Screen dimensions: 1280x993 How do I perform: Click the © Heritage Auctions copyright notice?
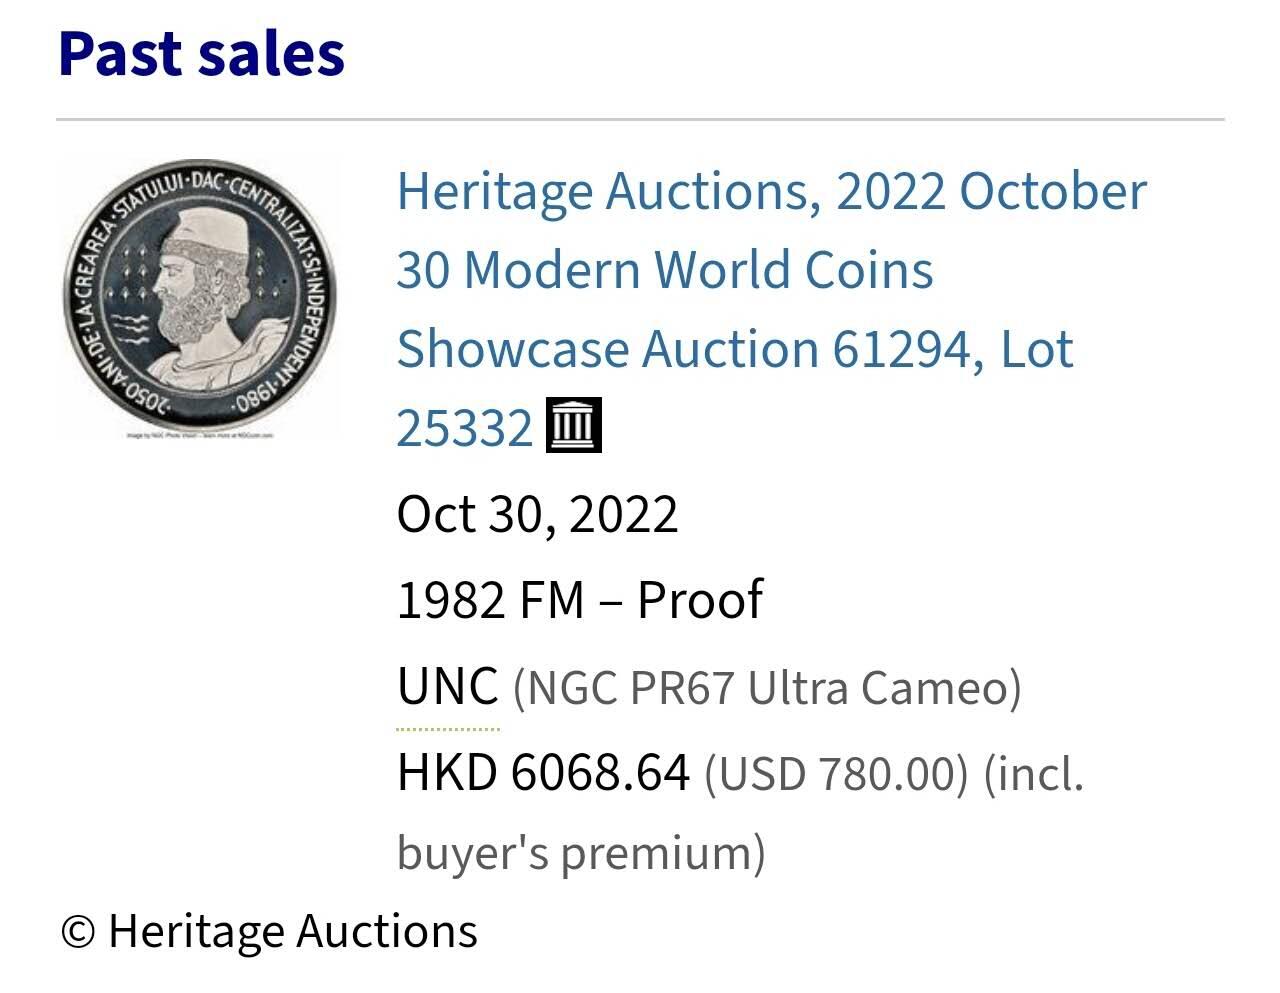[x=269, y=931]
